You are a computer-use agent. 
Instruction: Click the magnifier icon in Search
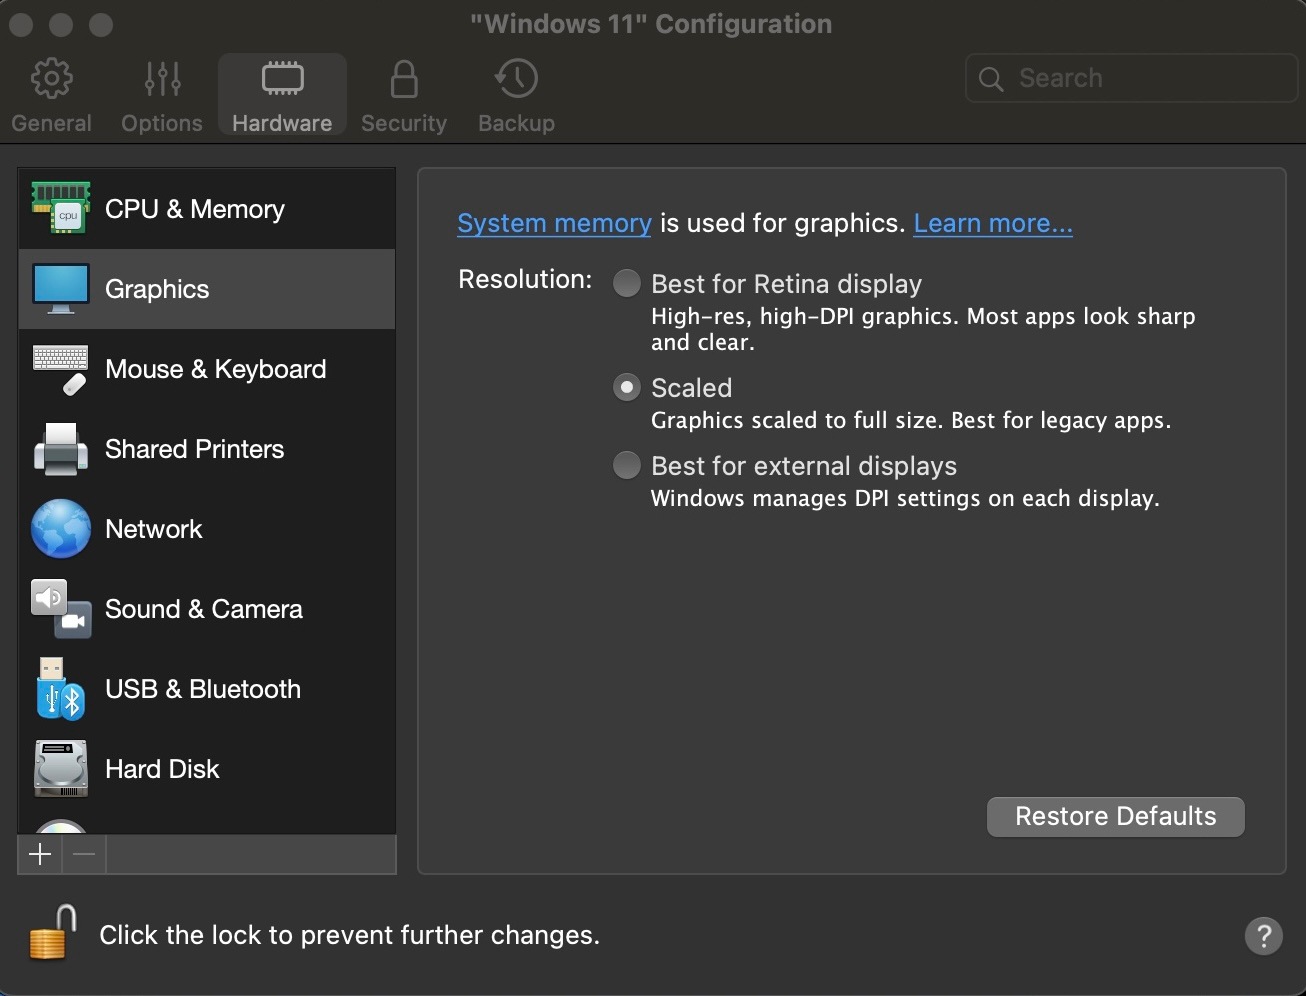pos(991,79)
